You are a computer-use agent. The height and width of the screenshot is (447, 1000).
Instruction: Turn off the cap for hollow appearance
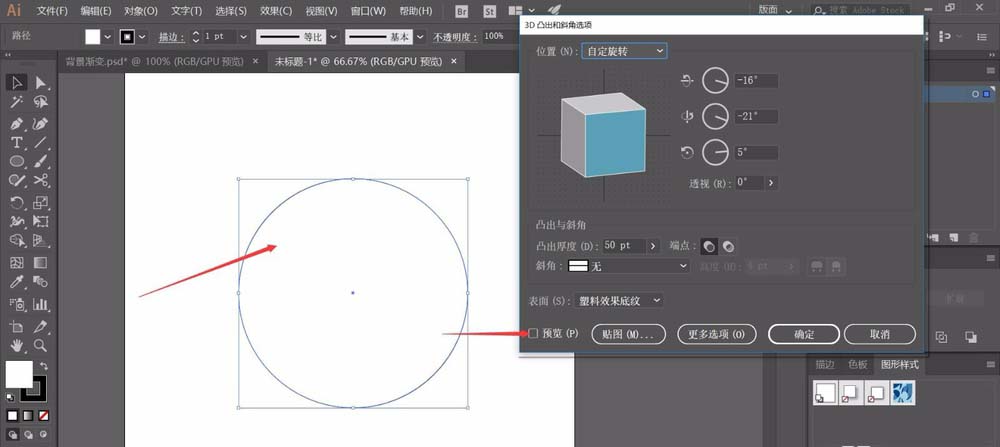pos(729,246)
